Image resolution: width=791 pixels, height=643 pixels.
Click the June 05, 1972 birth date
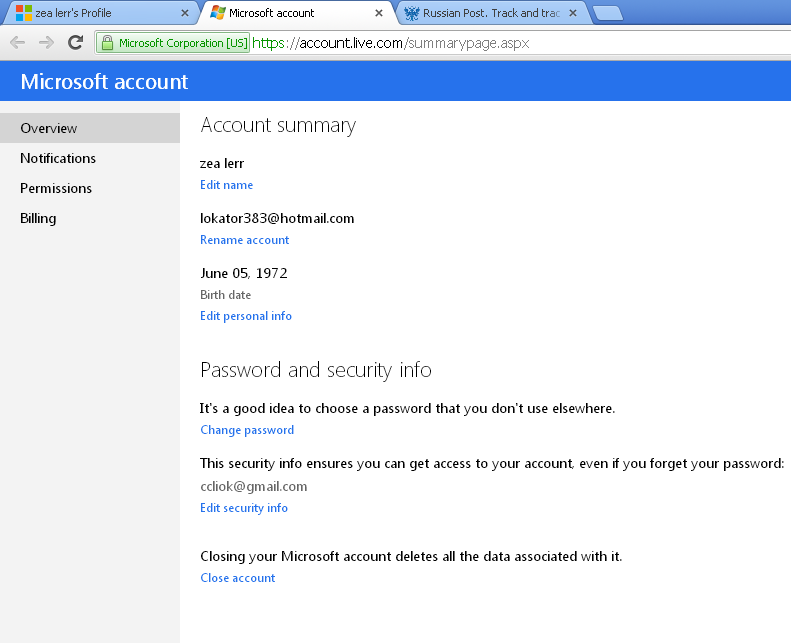(x=244, y=273)
